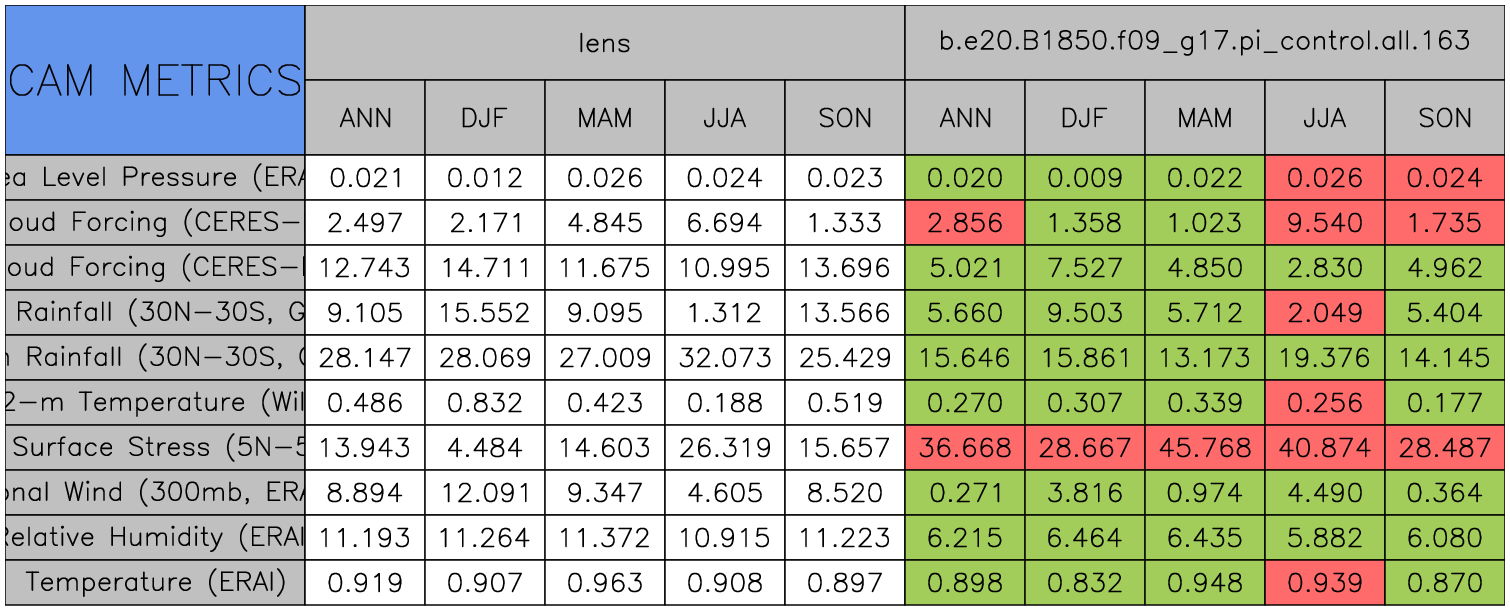Click the red 36.668 cell

964,447
